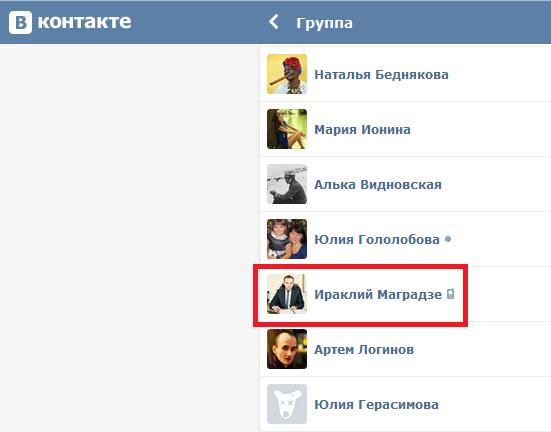Open Юлия Гололобова's avatar photo
This screenshot has height=432, width=551.
287,239
